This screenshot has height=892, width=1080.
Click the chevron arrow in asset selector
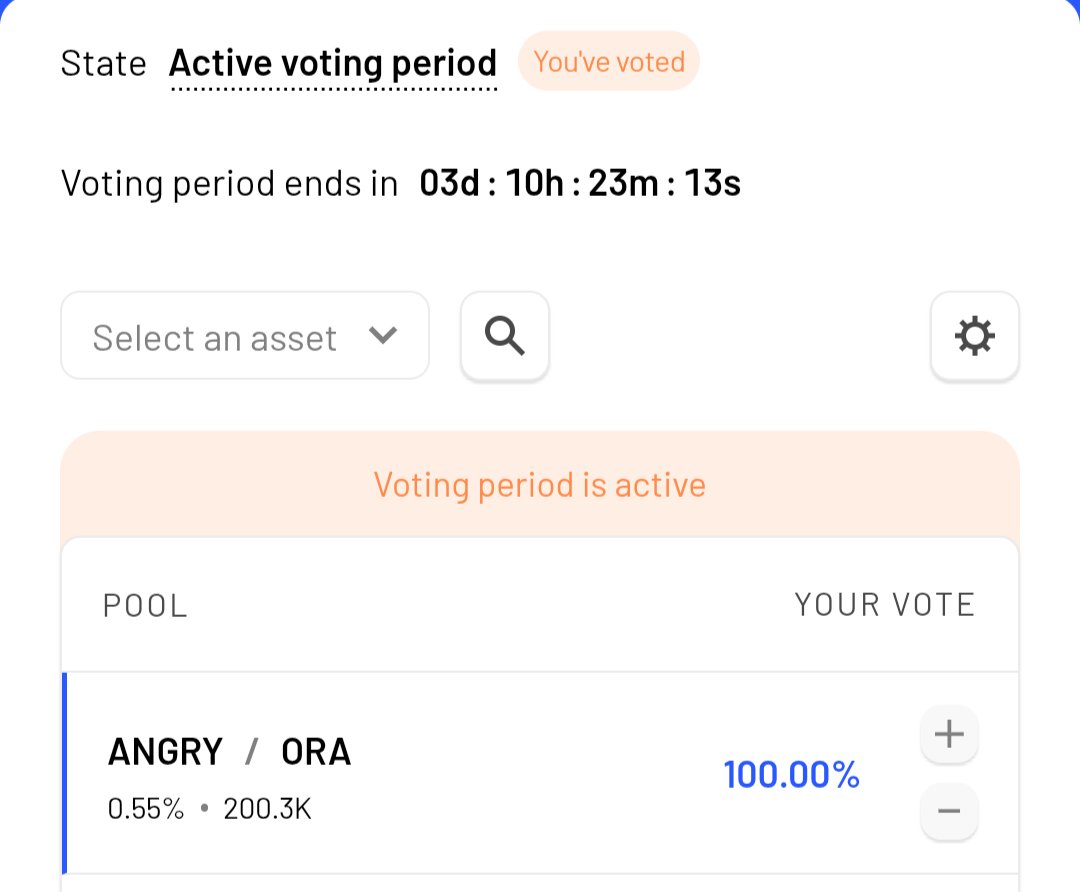coord(383,336)
